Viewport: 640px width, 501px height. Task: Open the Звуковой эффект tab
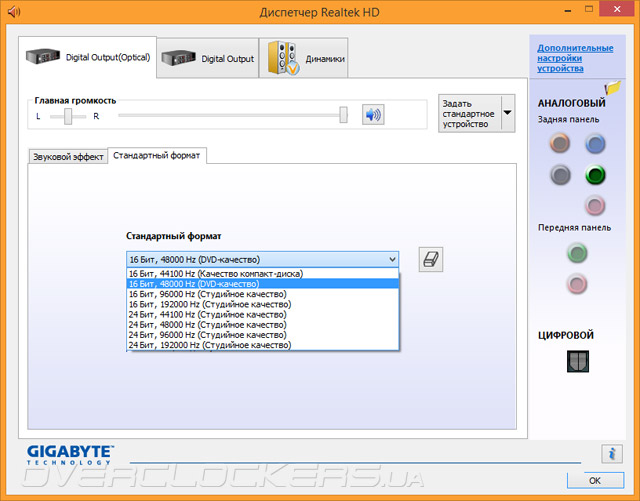[68, 157]
